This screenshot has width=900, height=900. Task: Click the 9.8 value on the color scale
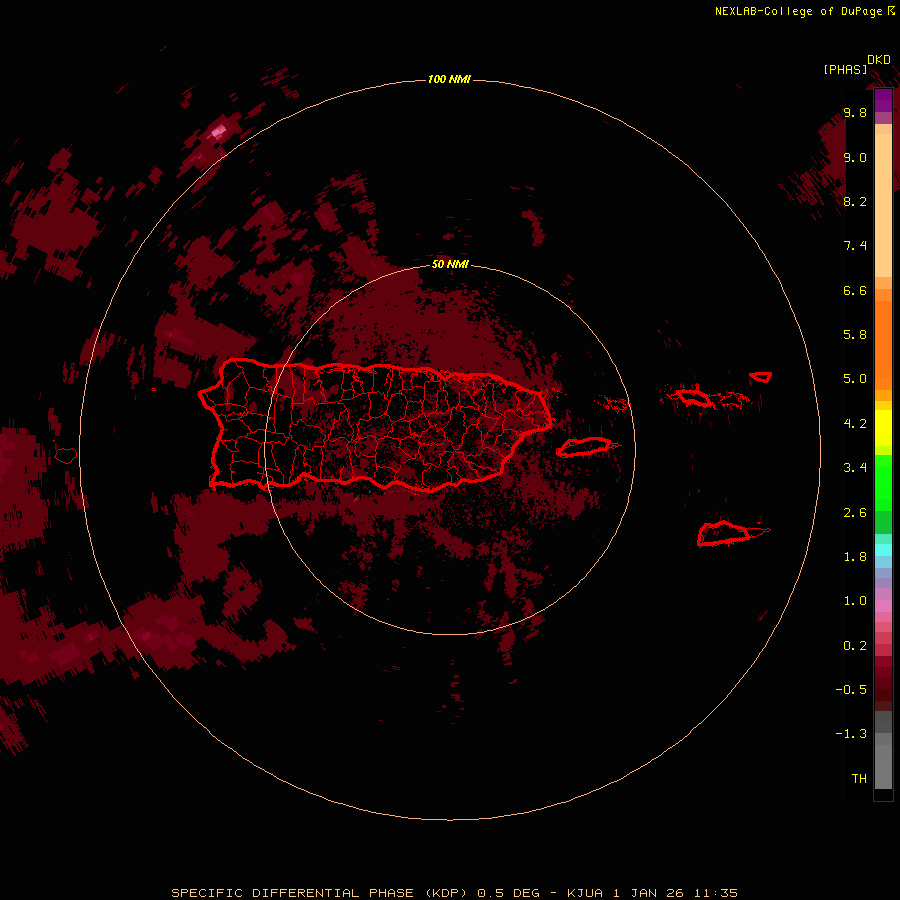(855, 112)
